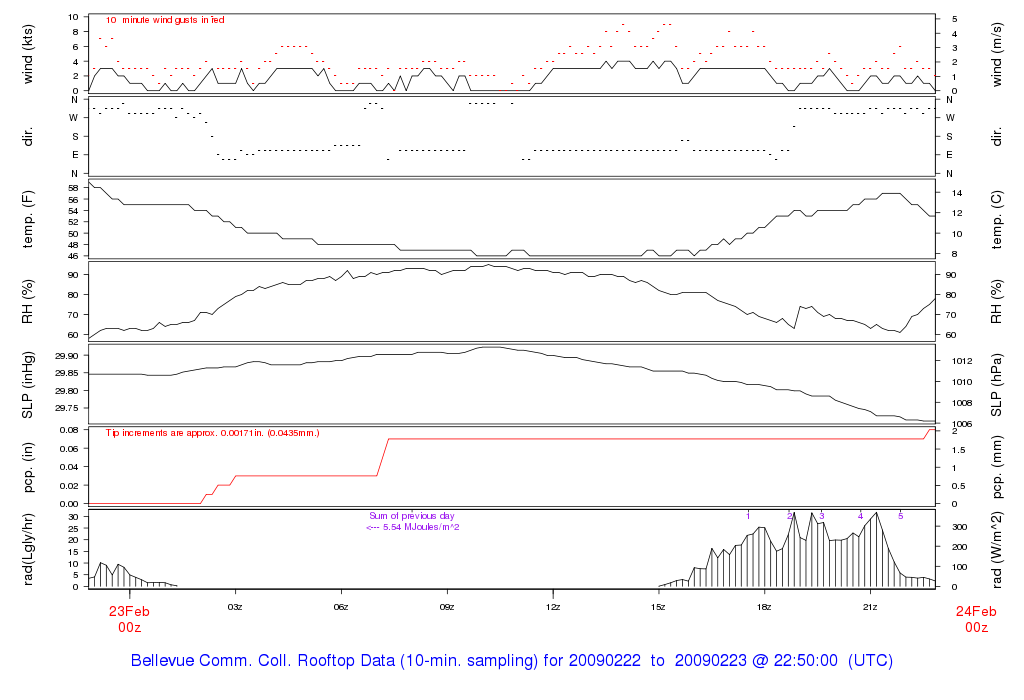Click the 'temp. (C)' axis label
Image resolution: width=1024 pixels, height=700 pixels.
pyautogui.click(x=996, y=219)
